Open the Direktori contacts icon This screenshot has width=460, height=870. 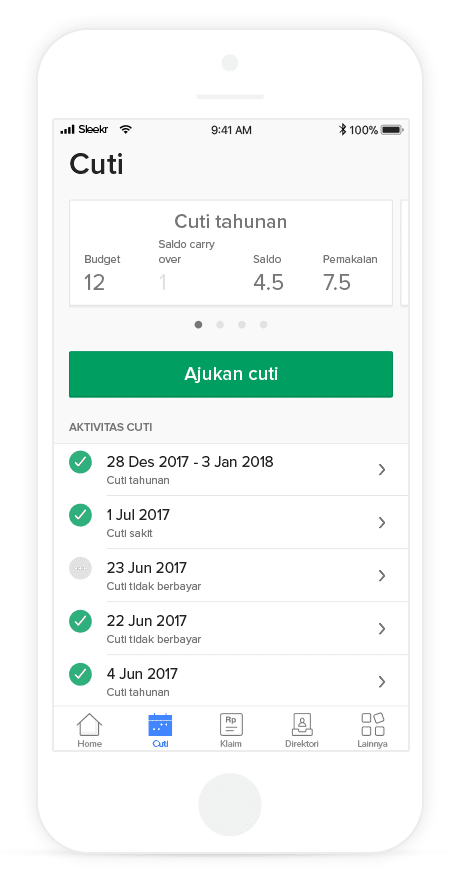click(302, 725)
